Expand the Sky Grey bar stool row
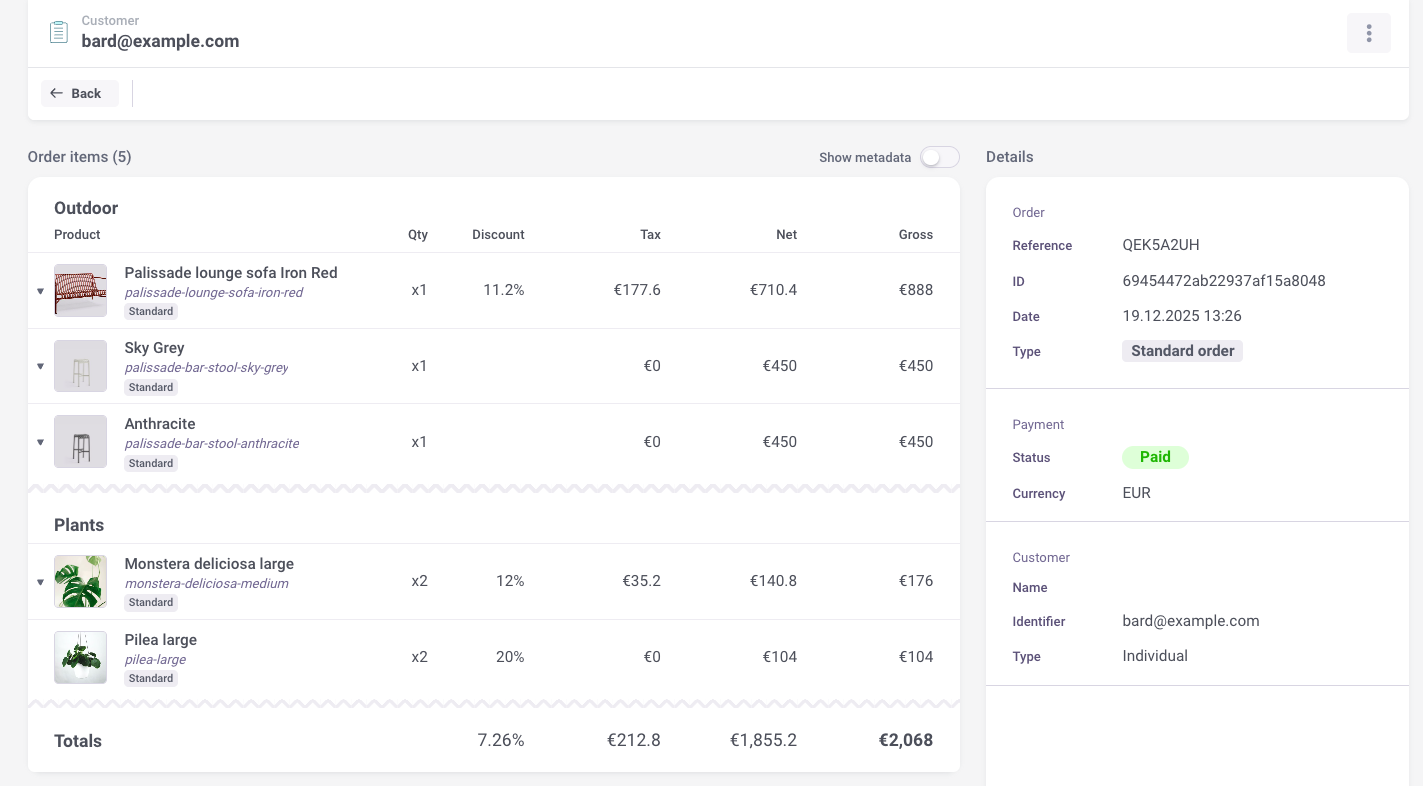The image size is (1423, 786). (x=40, y=366)
